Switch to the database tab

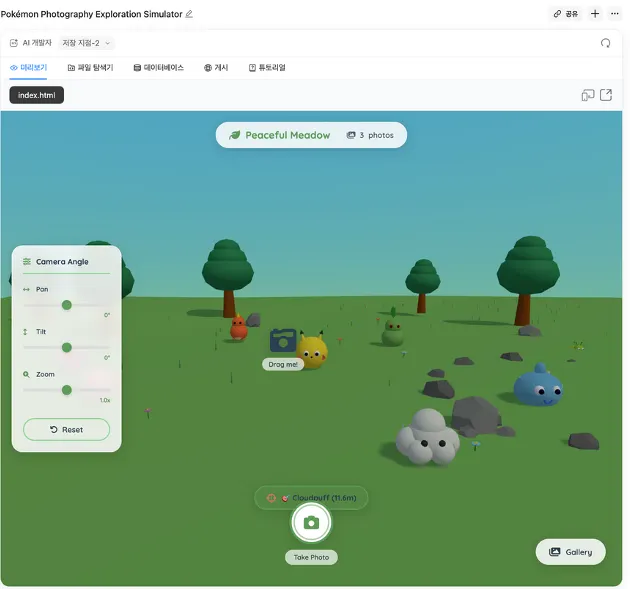159,67
